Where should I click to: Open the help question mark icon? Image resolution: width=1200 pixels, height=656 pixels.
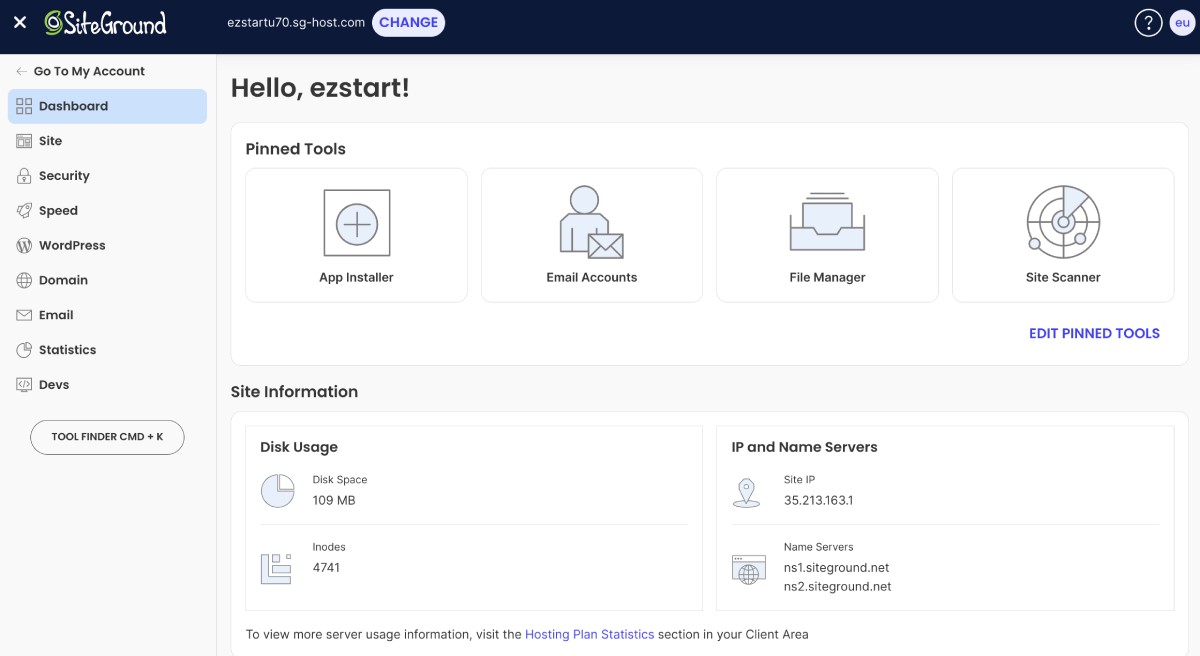(1148, 21)
